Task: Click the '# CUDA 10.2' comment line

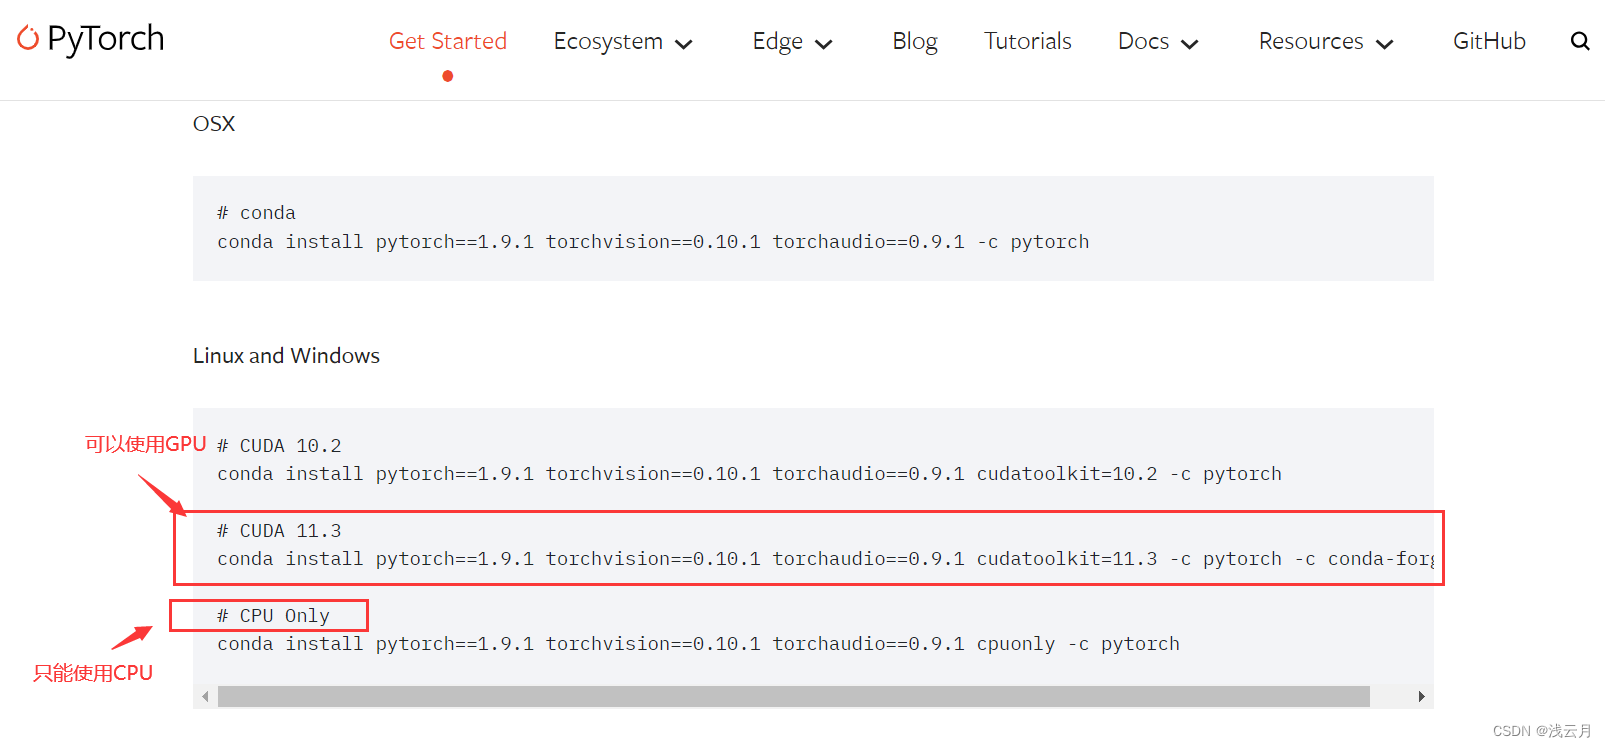Action: (279, 446)
